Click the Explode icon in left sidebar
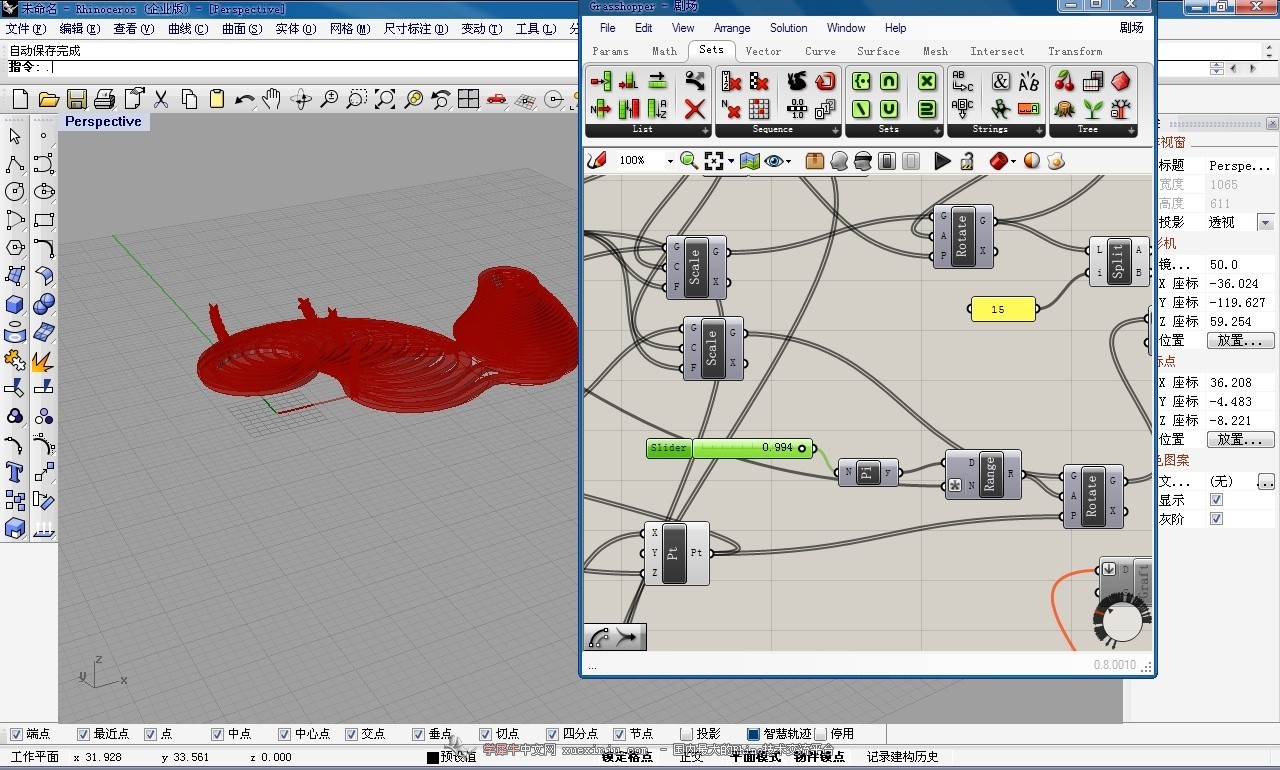1280x770 pixels. (43, 360)
